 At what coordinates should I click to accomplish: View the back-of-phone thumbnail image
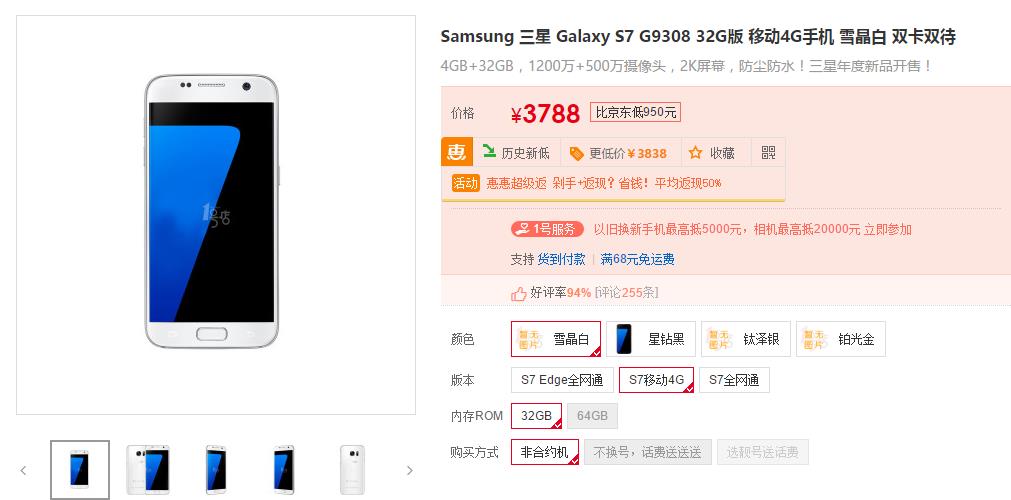(353, 470)
